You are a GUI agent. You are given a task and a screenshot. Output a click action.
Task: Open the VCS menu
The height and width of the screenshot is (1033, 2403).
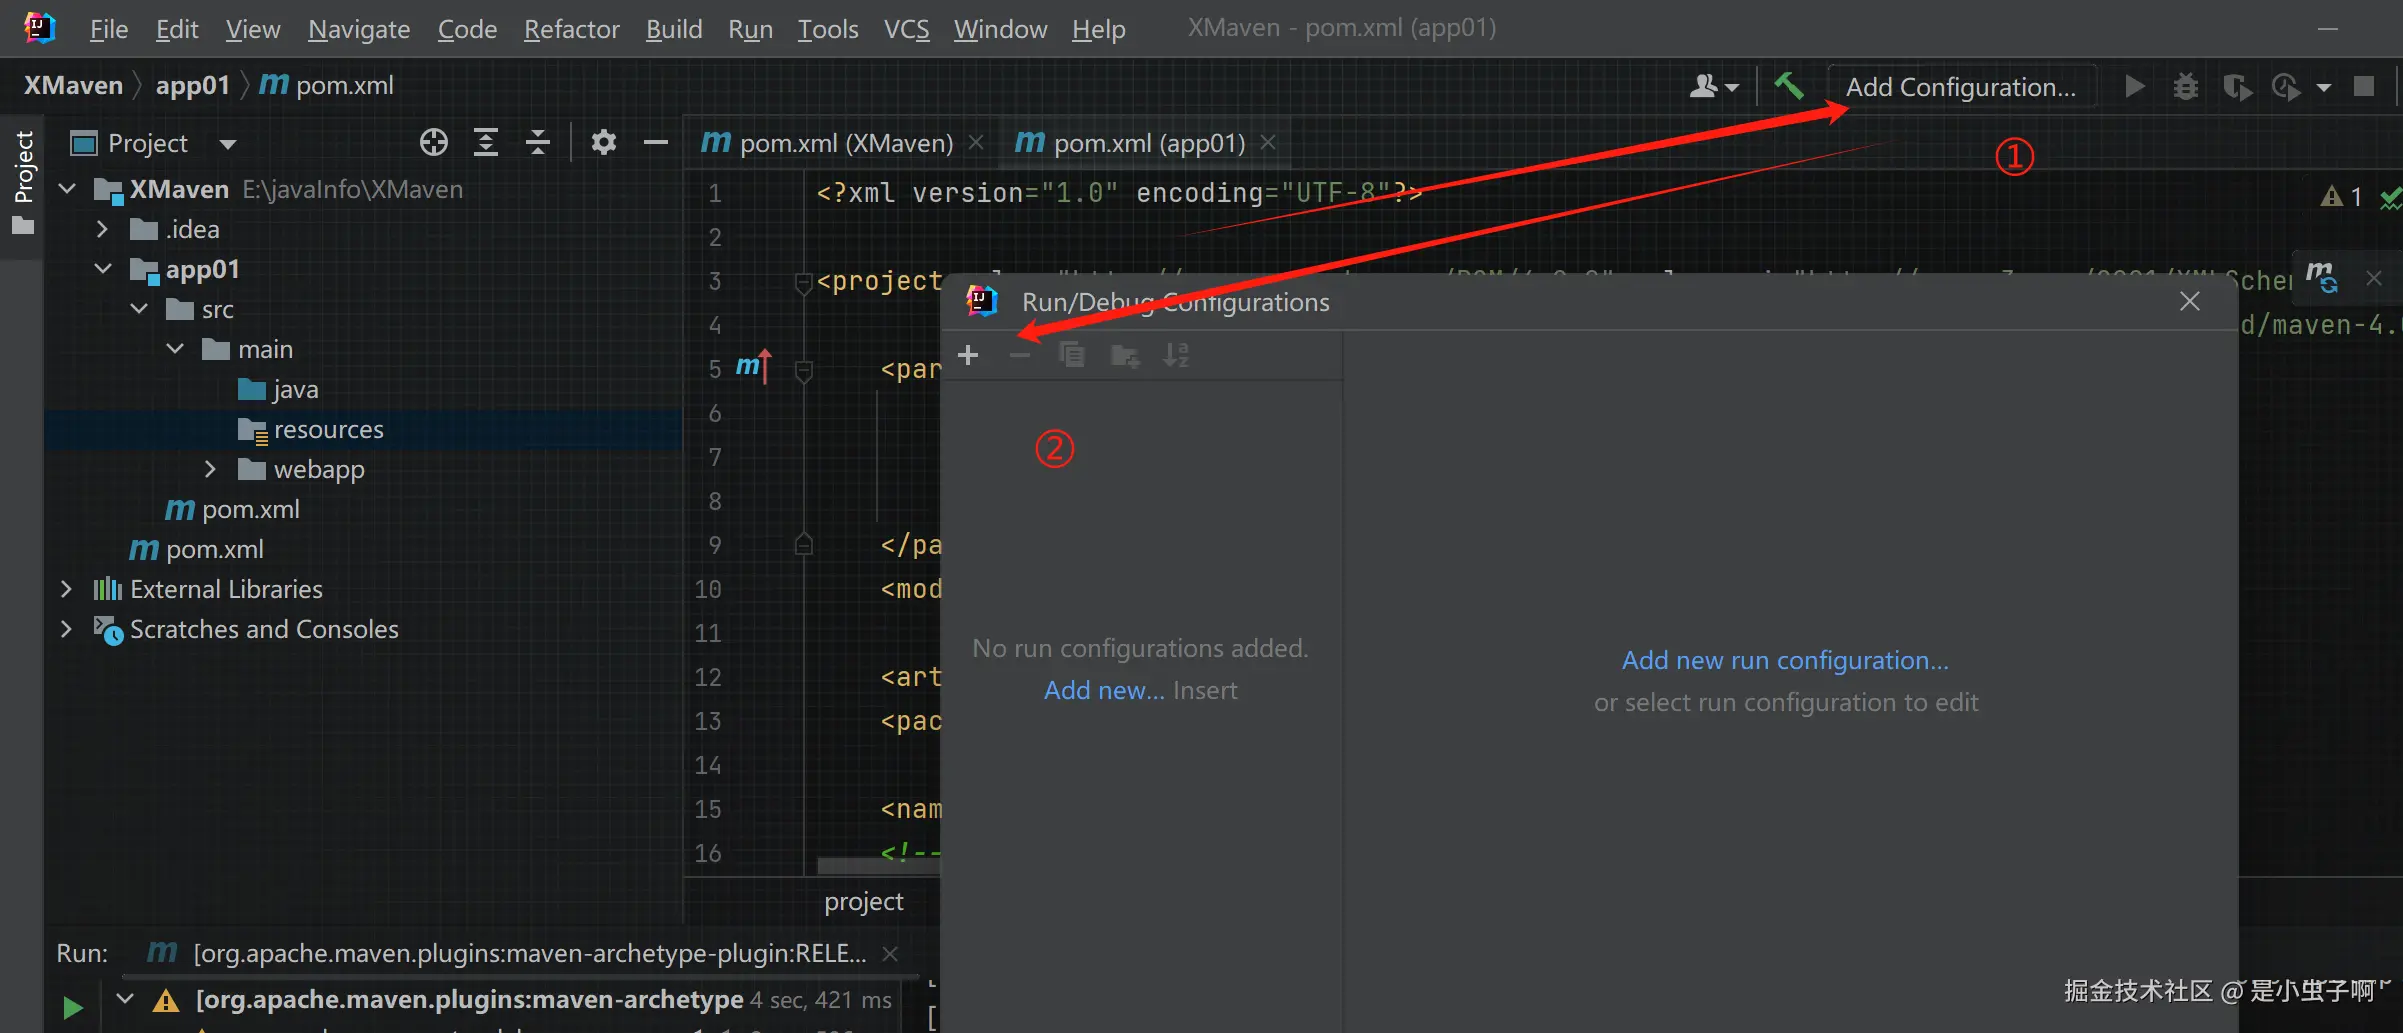(x=906, y=29)
